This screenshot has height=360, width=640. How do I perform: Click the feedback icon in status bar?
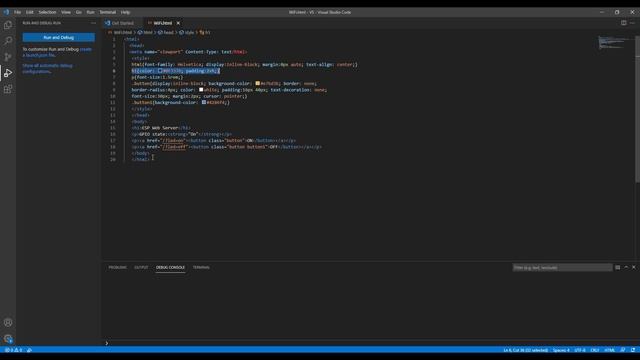coord(623,350)
